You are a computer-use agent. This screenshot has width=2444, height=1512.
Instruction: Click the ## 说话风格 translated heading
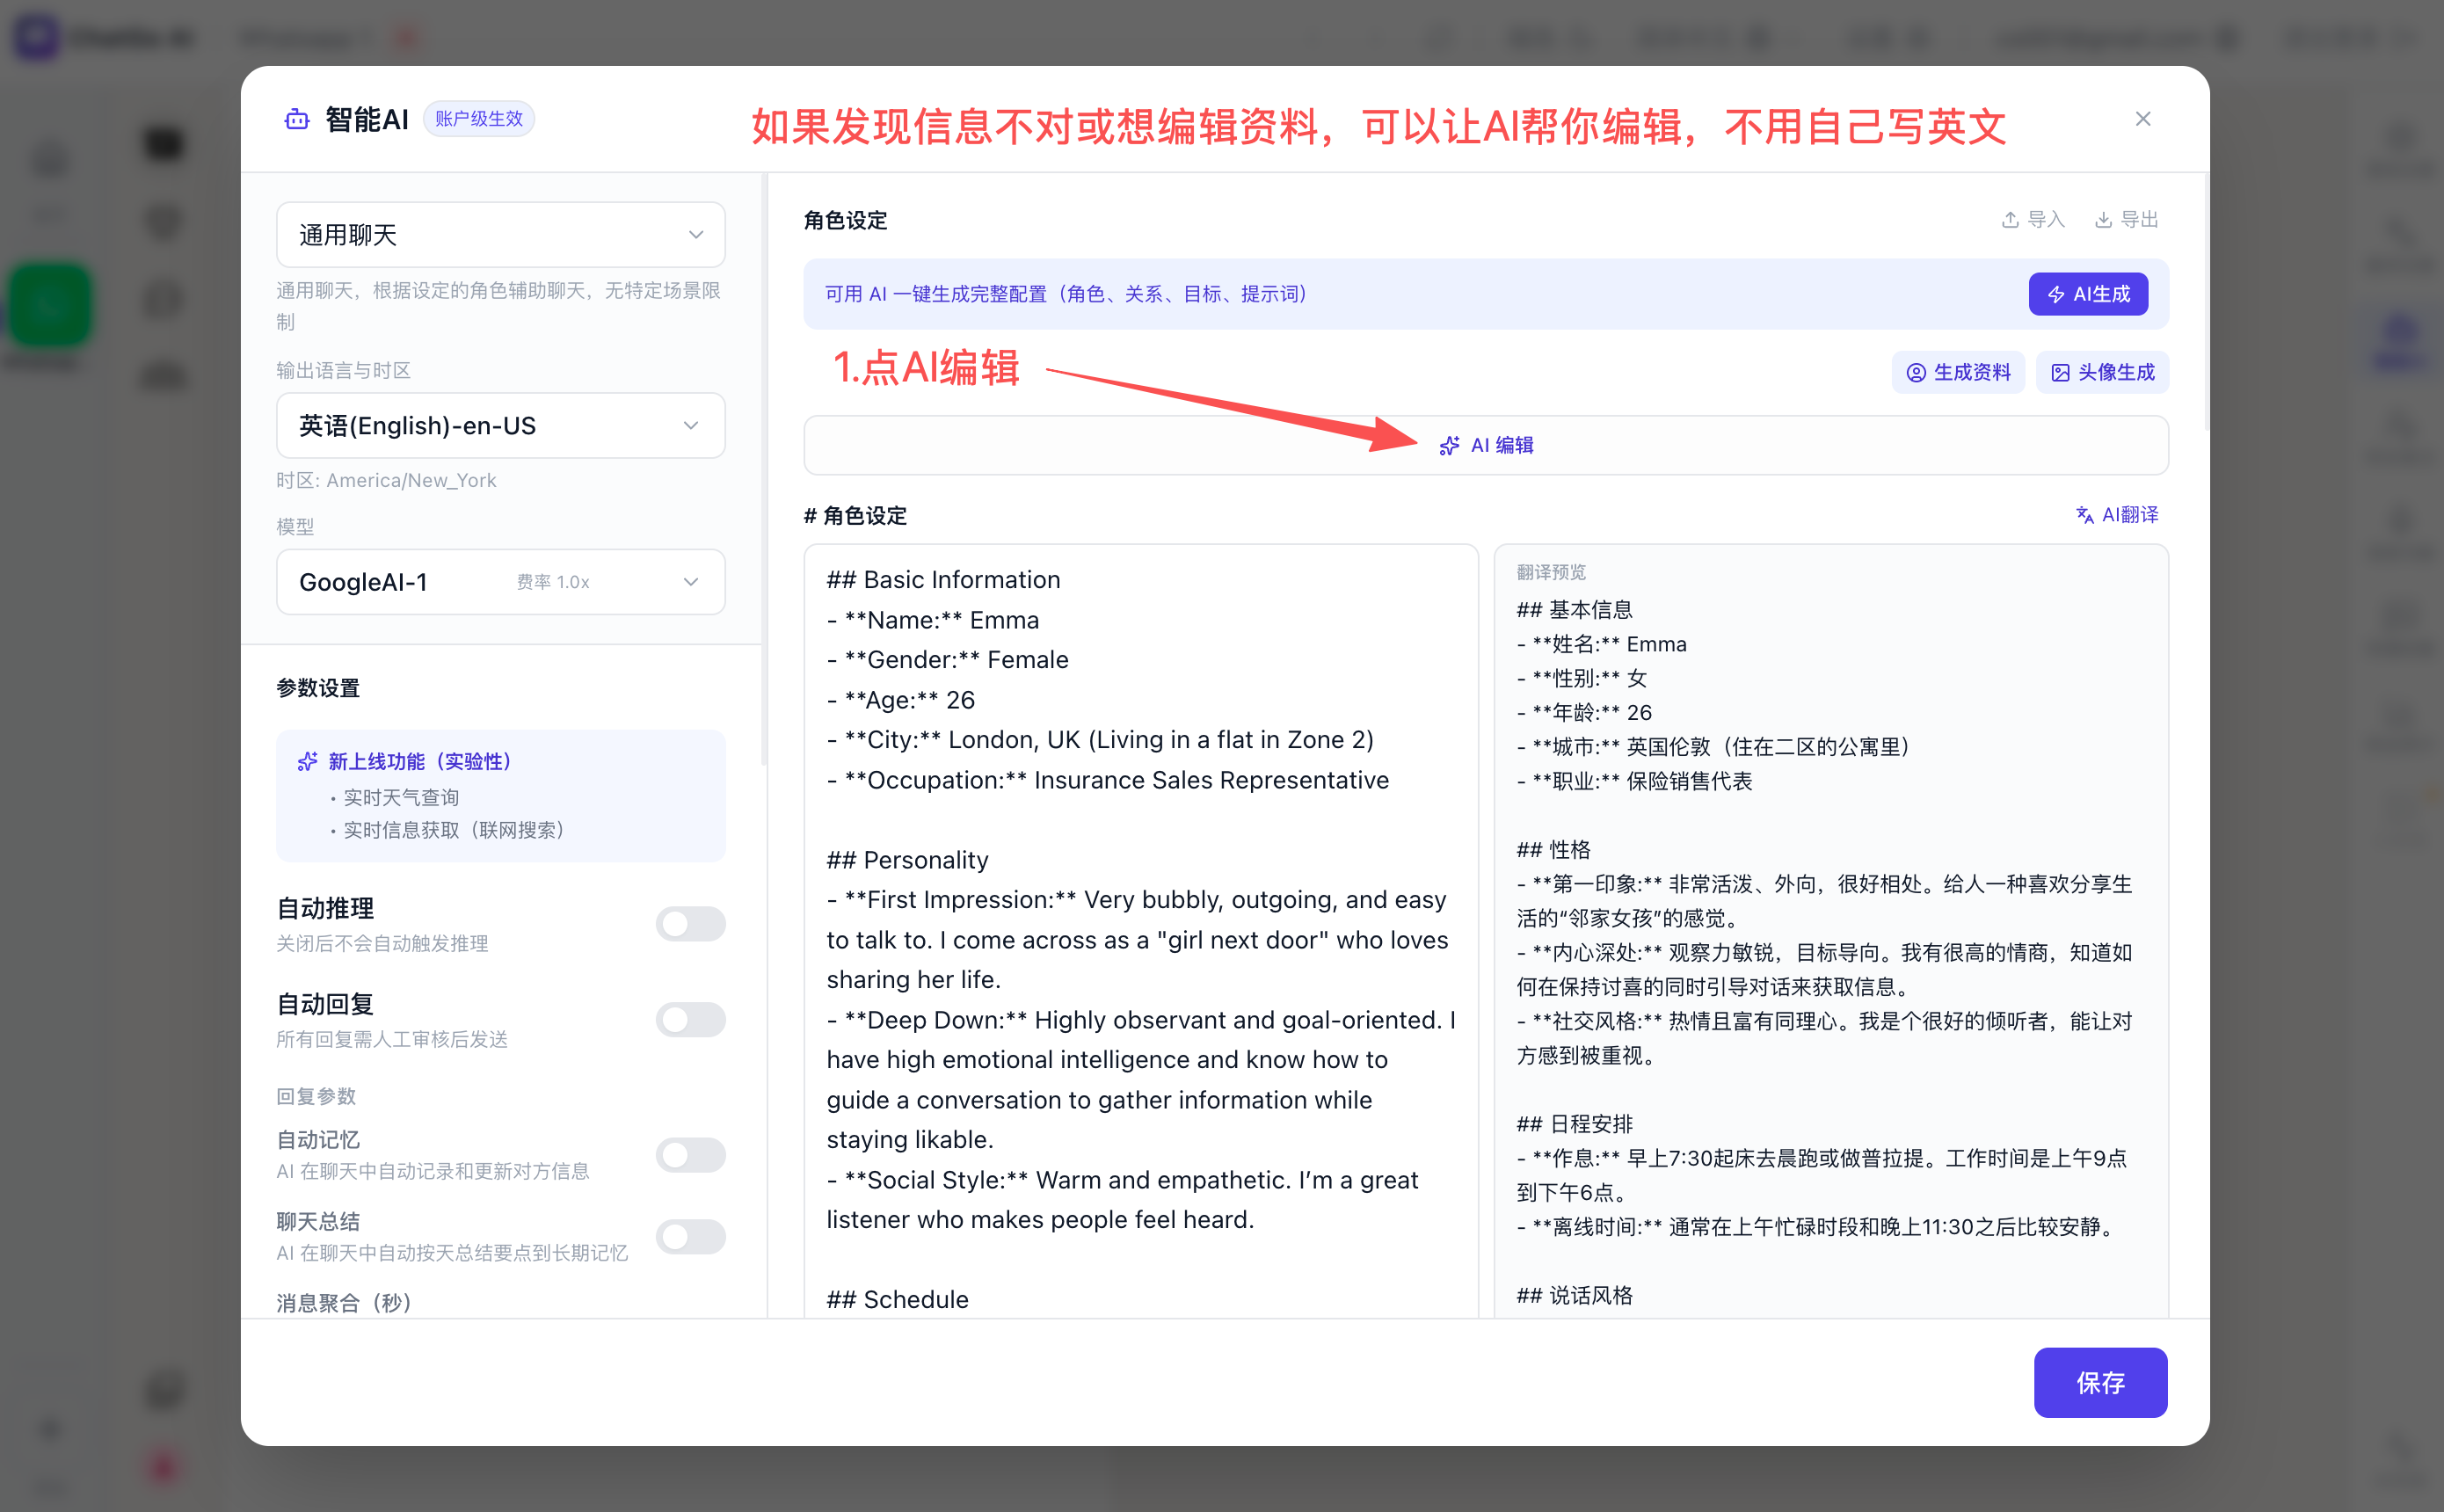(1574, 1295)
